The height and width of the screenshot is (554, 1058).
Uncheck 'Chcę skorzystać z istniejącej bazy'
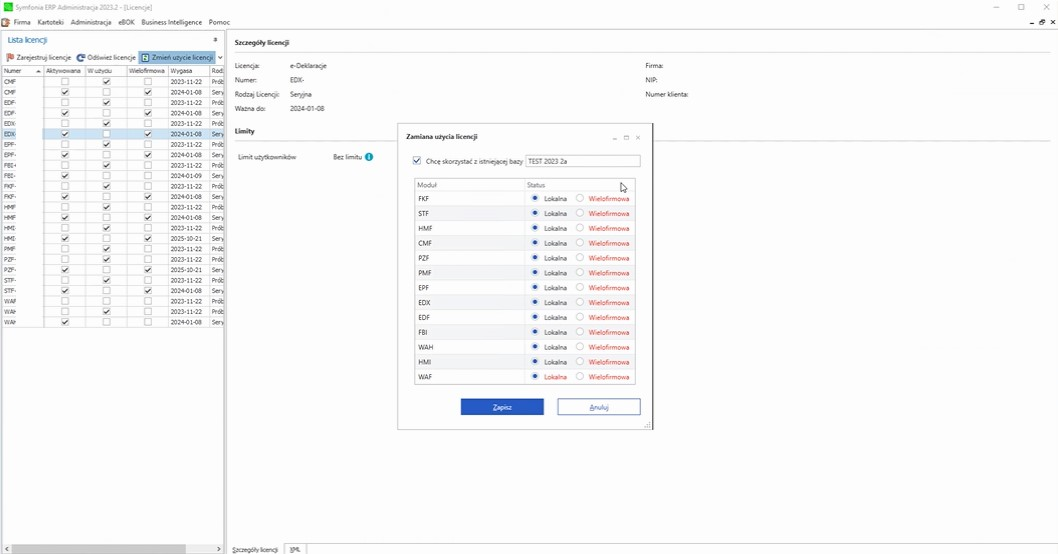417,160
